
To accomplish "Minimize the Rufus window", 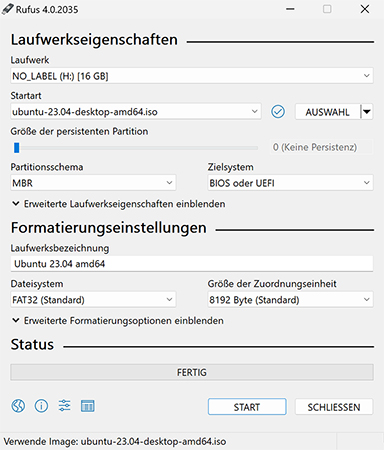I will coord(290,9).
